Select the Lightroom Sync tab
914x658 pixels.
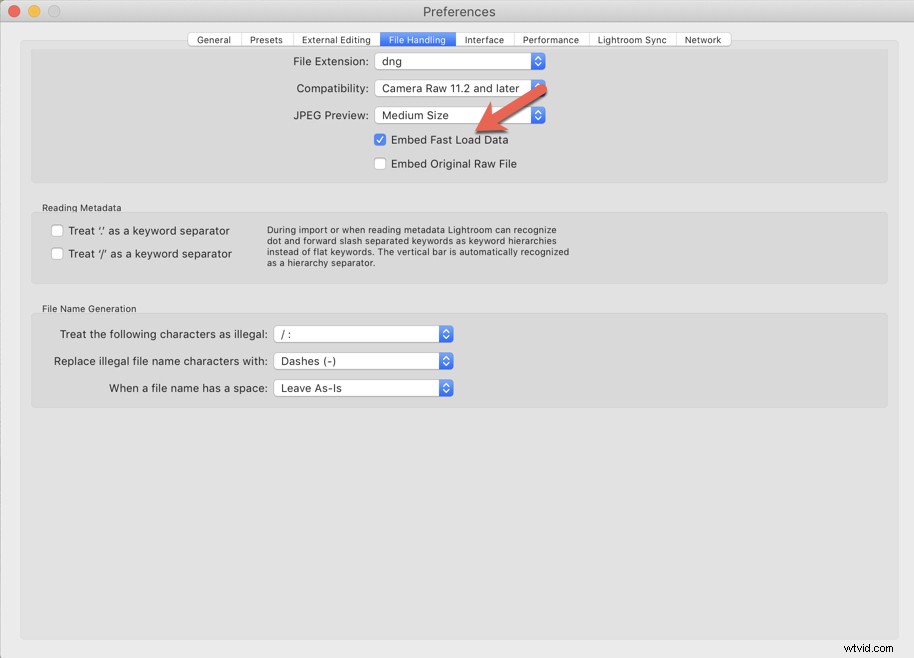coord(632,39)
